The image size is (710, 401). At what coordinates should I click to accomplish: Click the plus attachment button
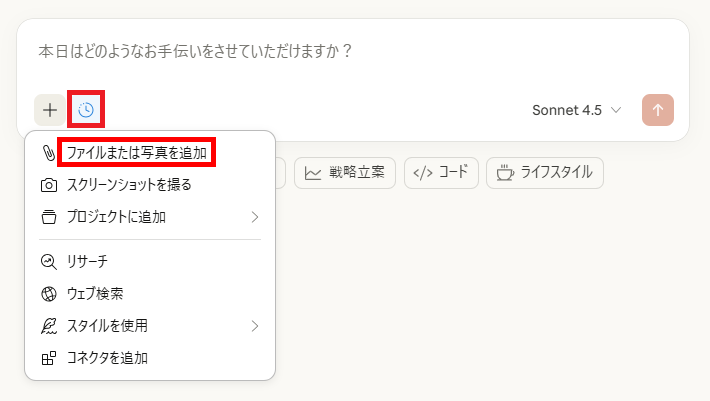(x=50, y=110)
